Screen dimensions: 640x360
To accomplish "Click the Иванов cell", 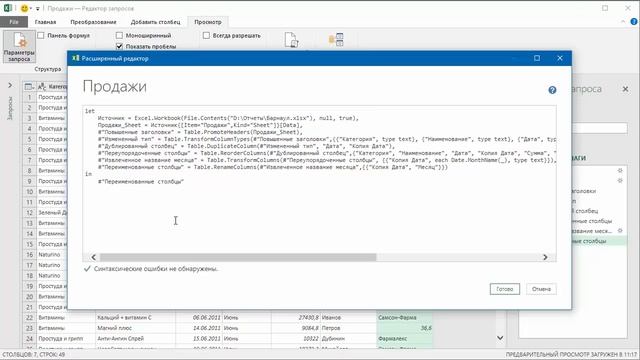I will [348, 317].
